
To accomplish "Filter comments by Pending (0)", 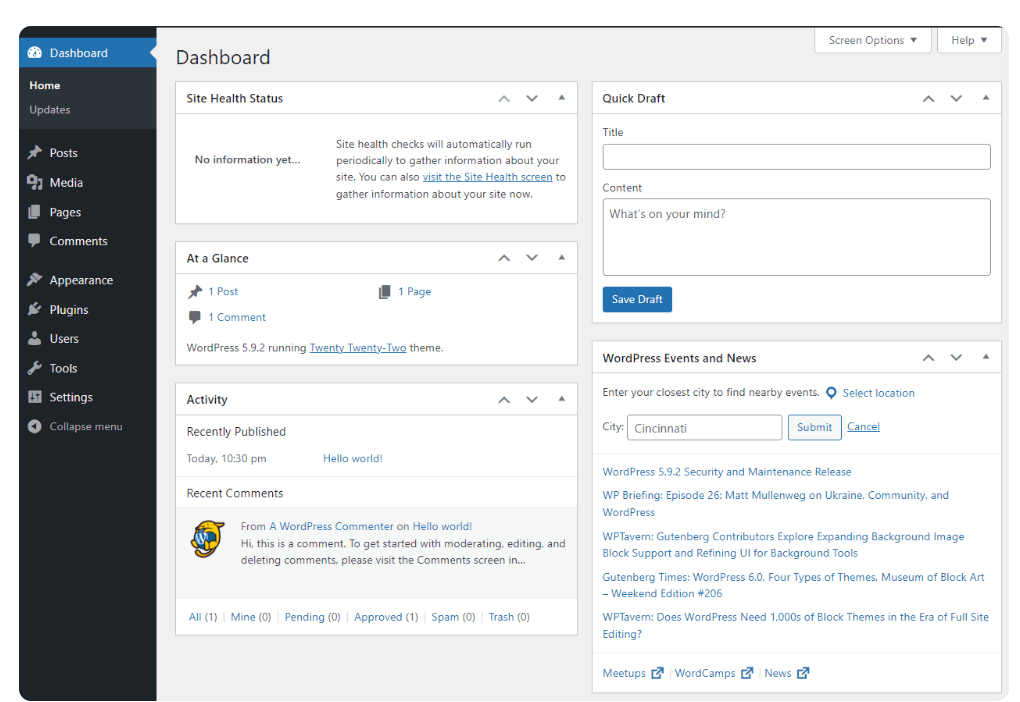I will click(312, 617).
